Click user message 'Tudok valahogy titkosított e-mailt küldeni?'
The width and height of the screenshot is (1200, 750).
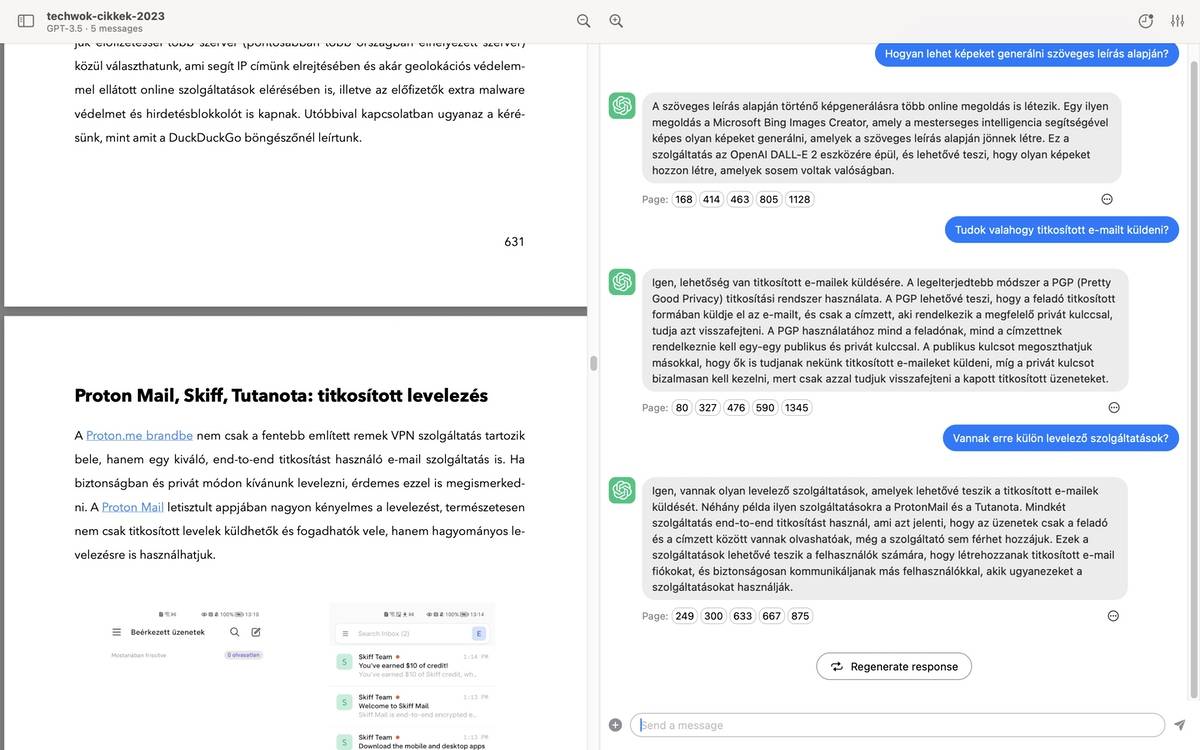click(x=1062, y=229)
